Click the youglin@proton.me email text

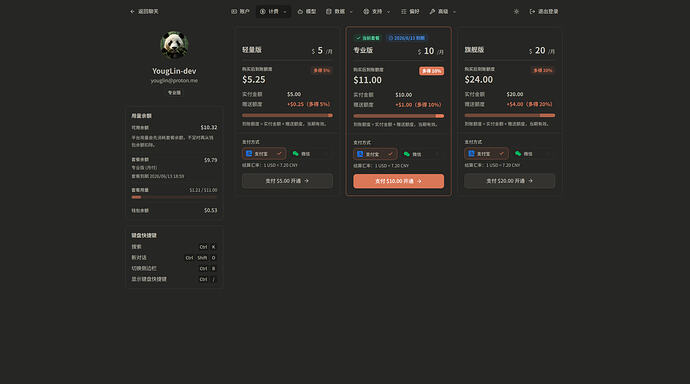[174, 80]
